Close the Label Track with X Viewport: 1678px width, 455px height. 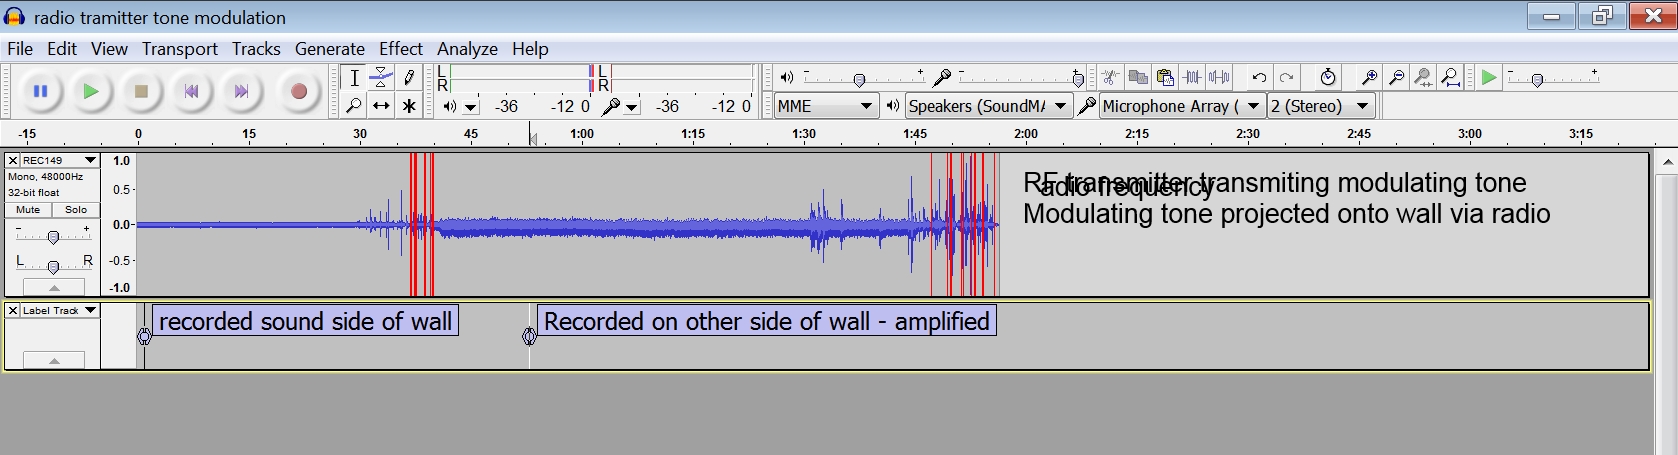point(13,310)
